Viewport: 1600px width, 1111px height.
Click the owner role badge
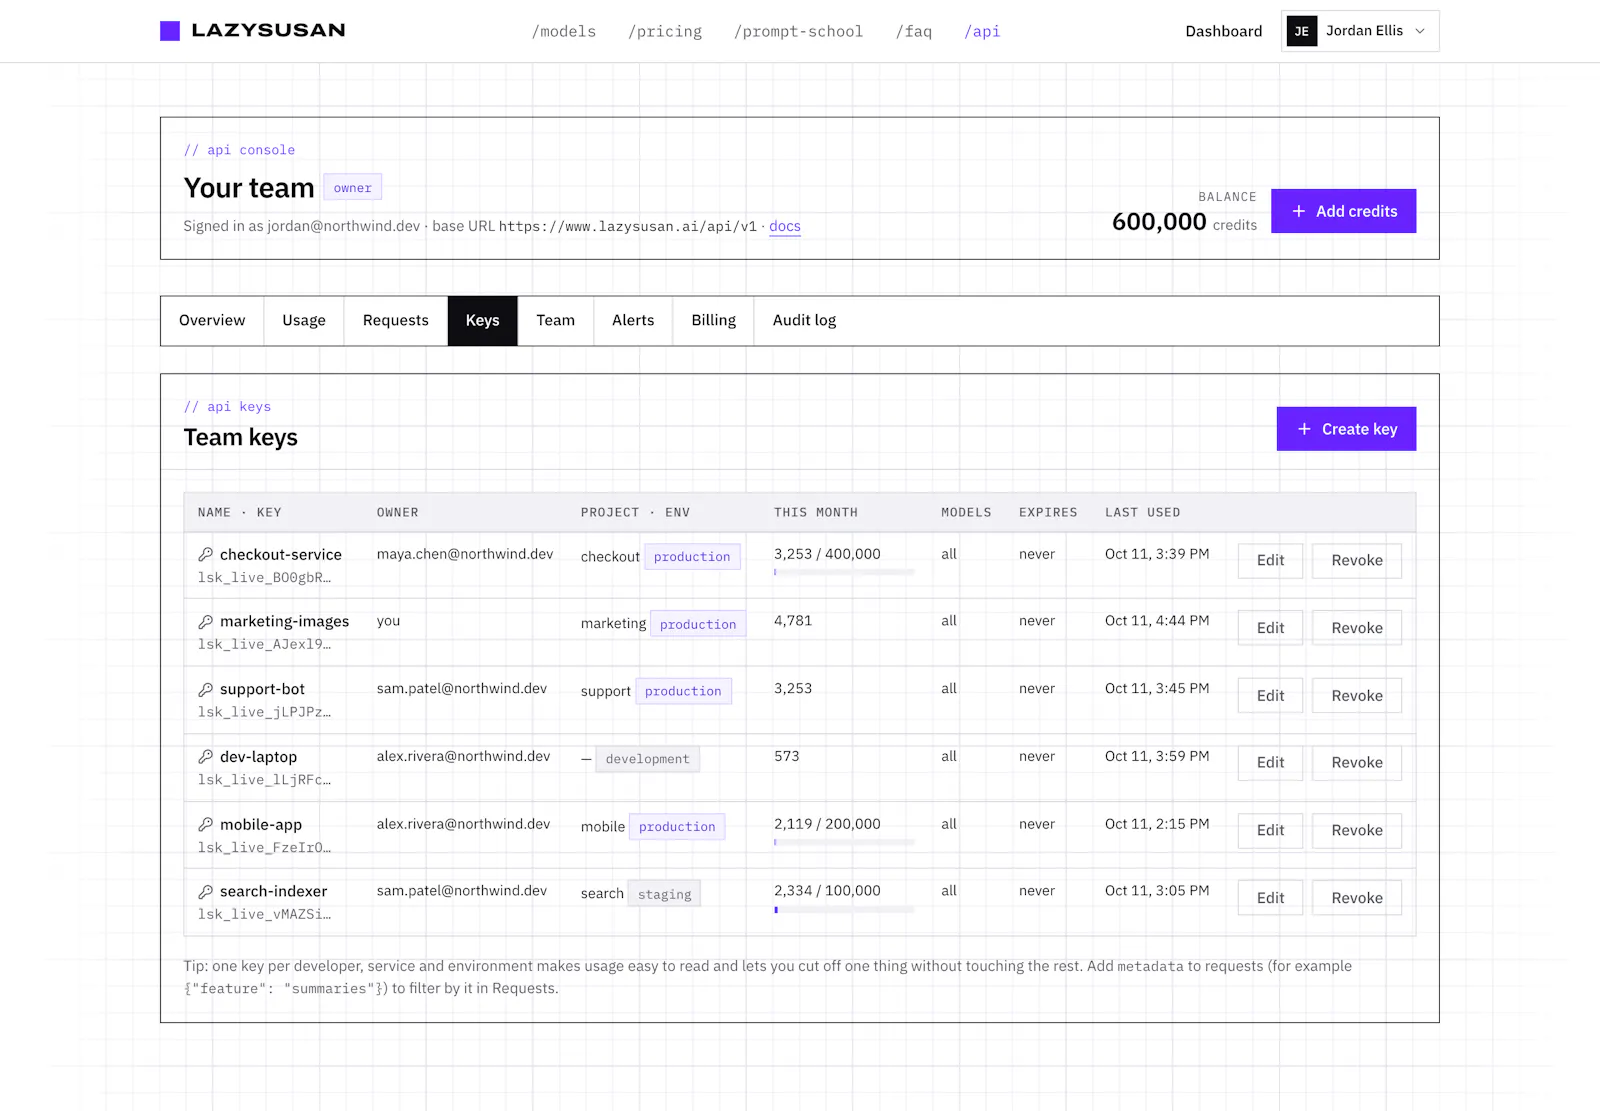pos(352,188)
